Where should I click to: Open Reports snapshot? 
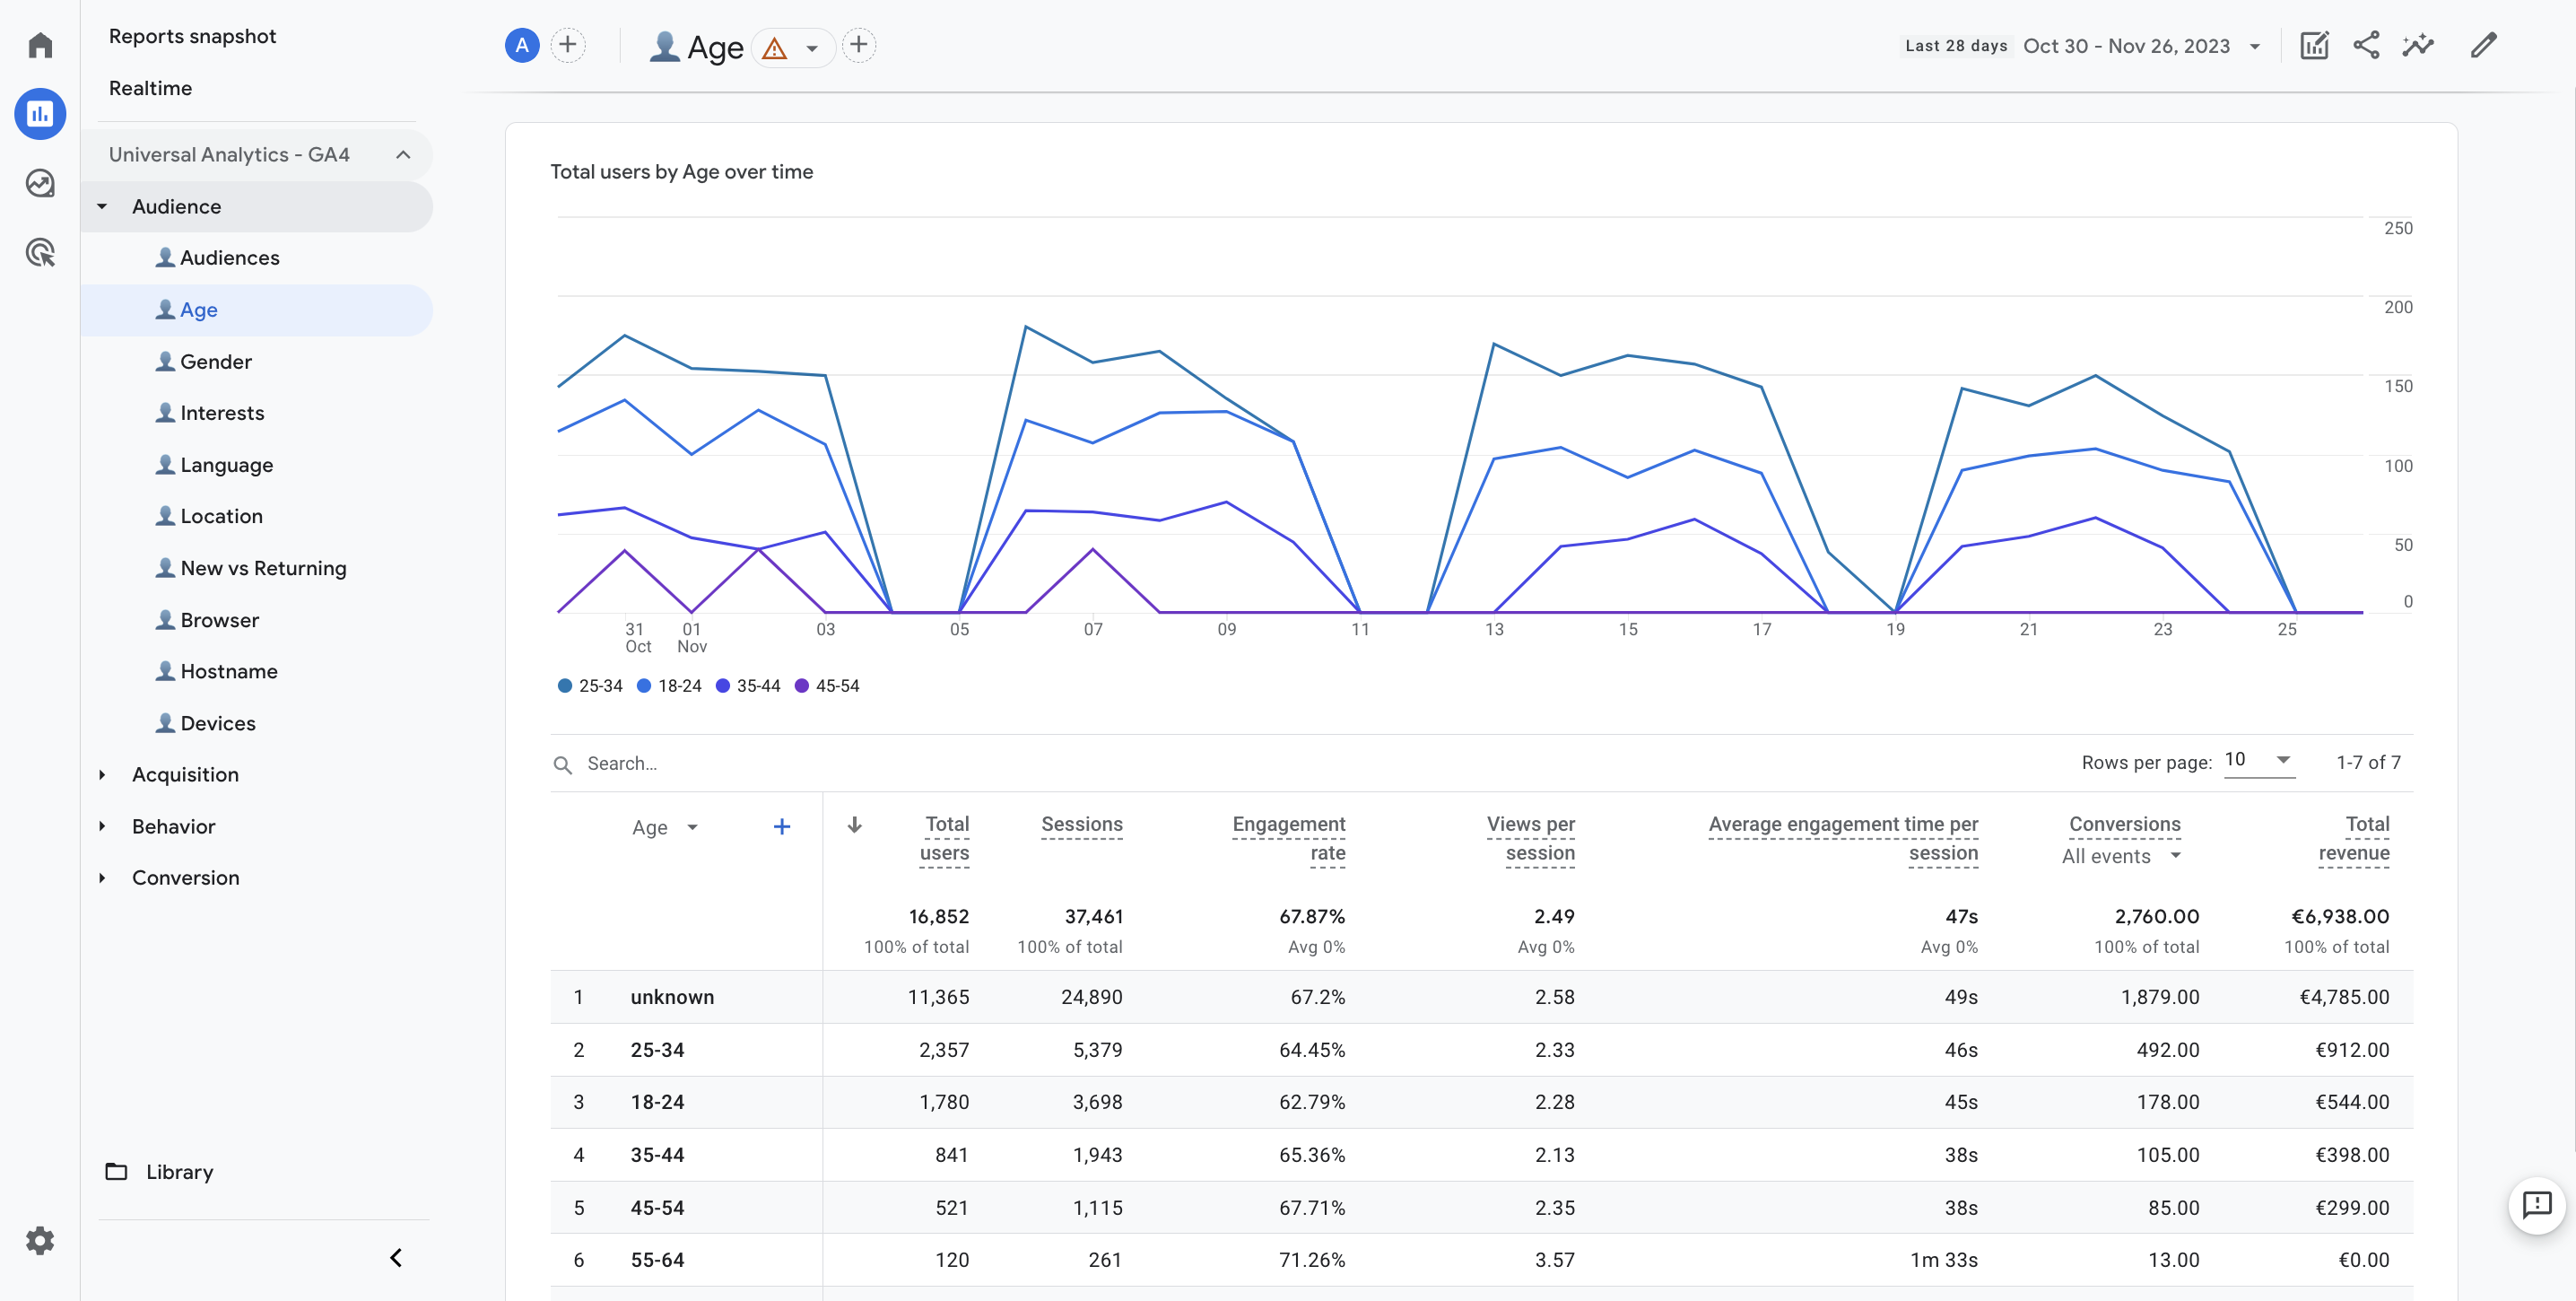[x=192, y=36]
